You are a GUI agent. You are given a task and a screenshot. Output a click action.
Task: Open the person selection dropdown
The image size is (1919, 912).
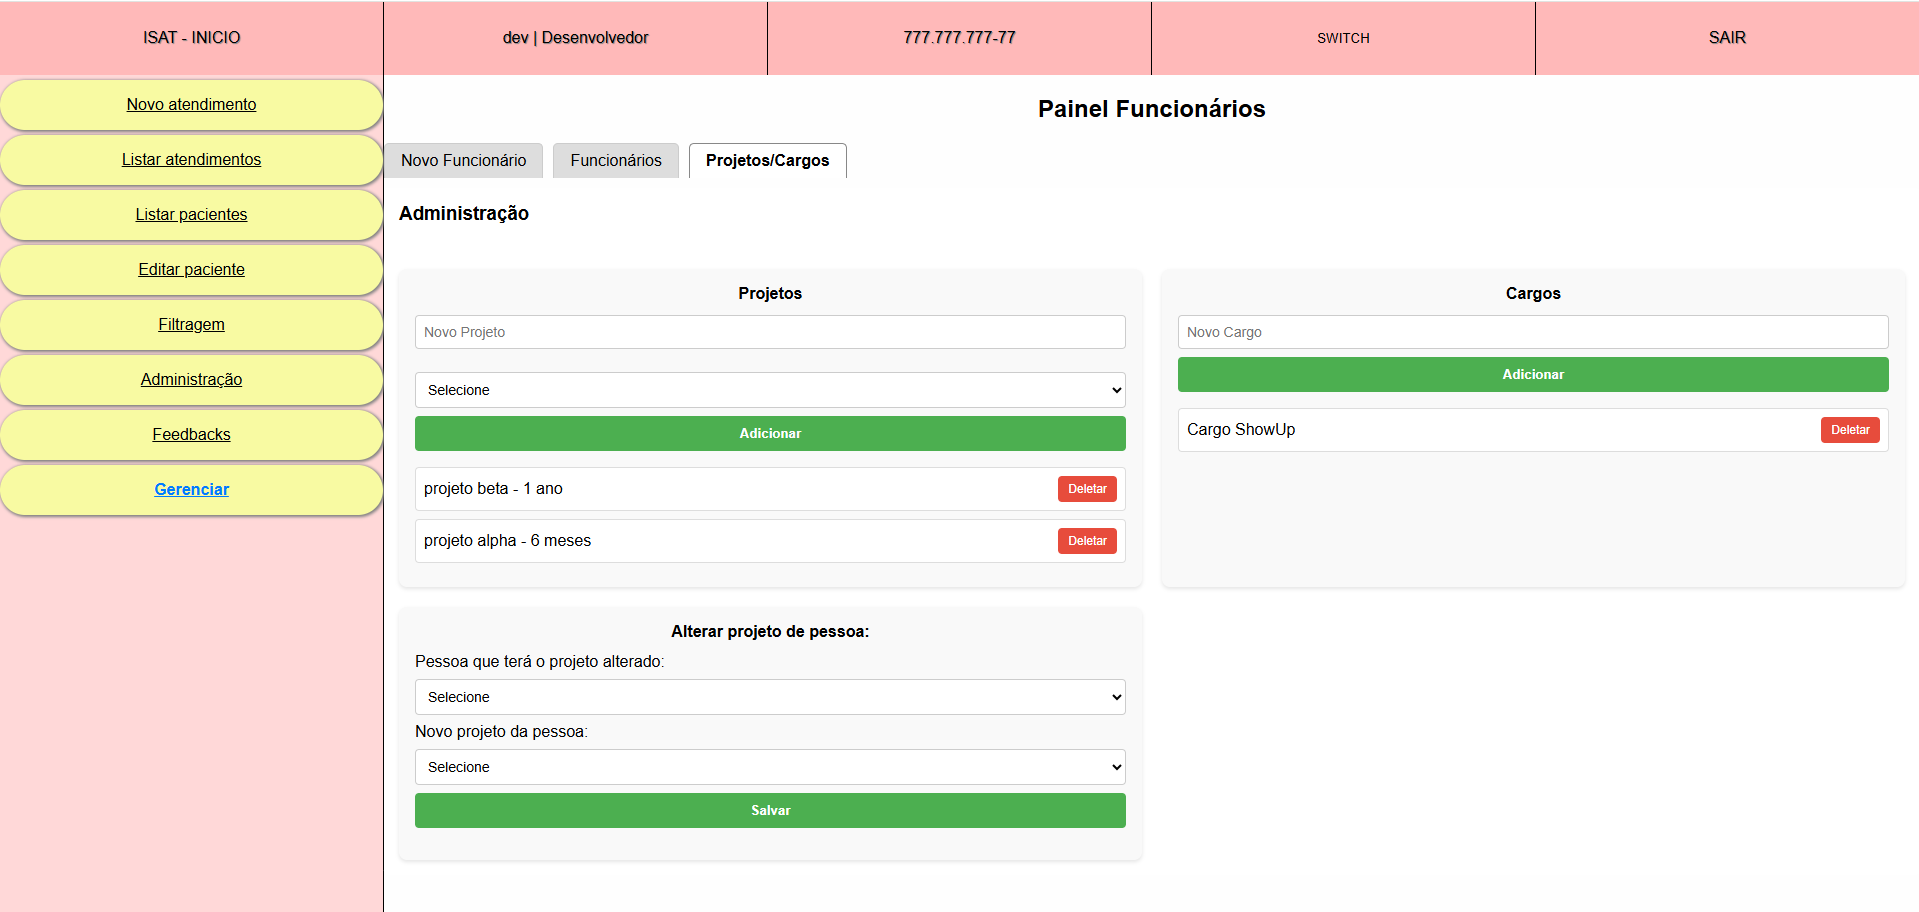pos(769,697)
